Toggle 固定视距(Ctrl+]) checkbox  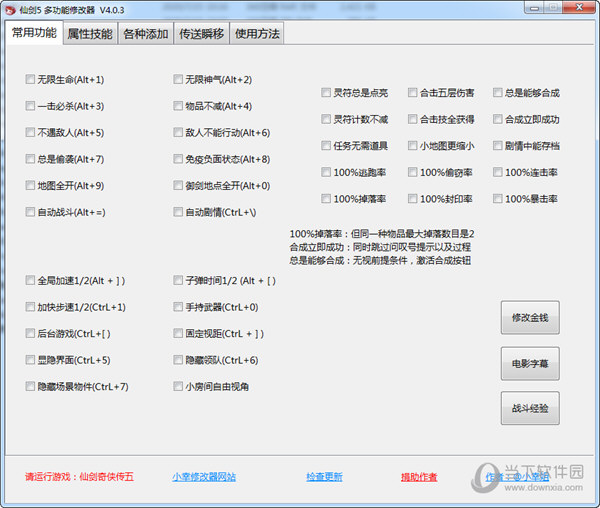click(x=178, y=333)
